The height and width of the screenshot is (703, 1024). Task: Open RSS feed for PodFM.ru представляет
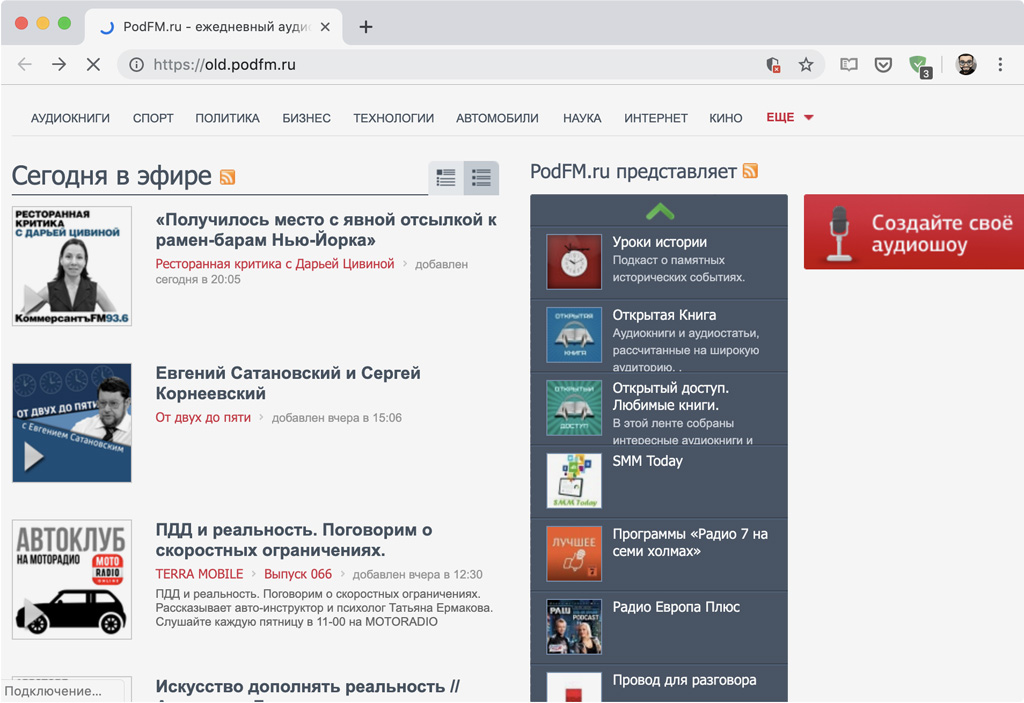750,171
